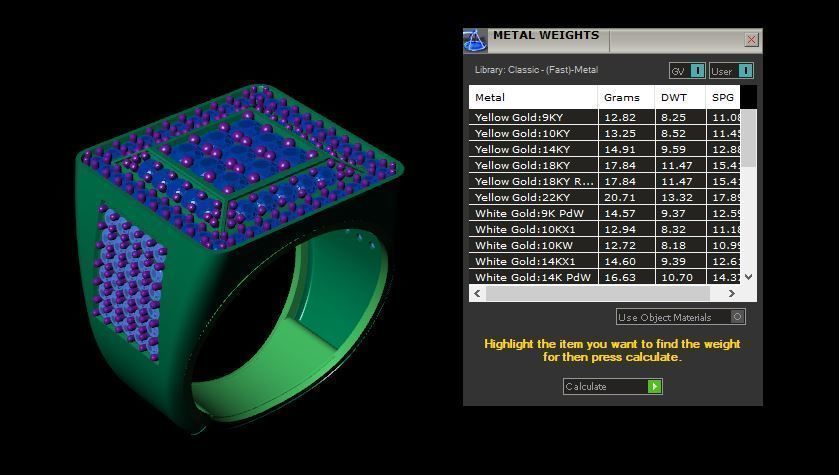Select the White Gold:10KX1 row
The height and width of the screenshot is (475, 839).
click(x=605, y=229)
